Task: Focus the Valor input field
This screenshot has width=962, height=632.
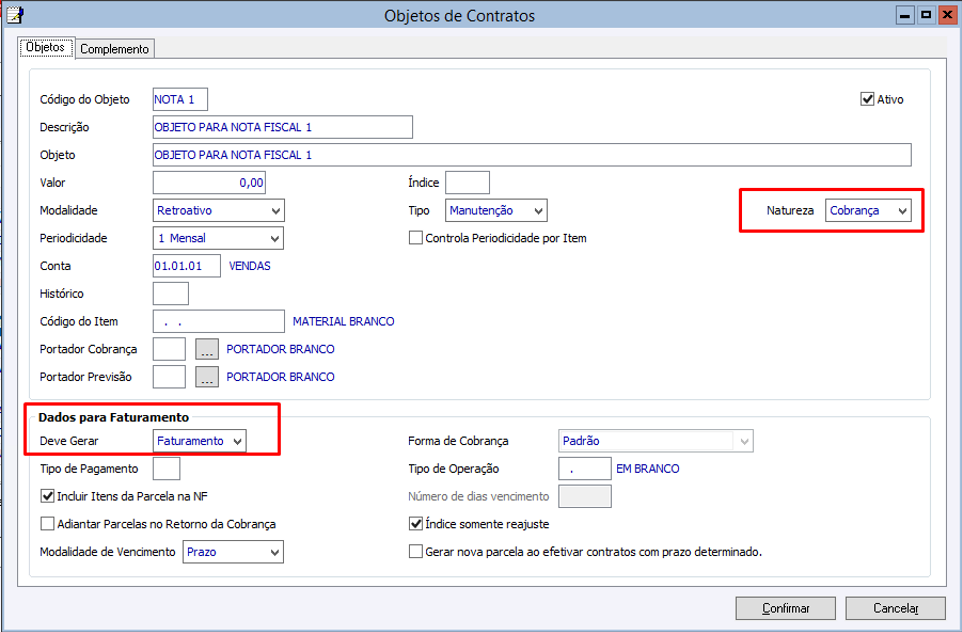Action: pyautogui.click(x=209, y=183)
